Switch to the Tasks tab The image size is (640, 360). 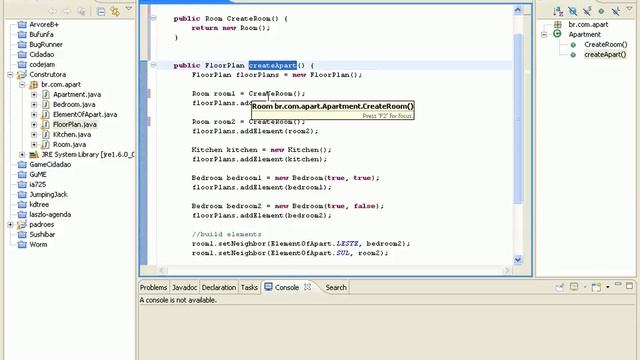(249, 287)
